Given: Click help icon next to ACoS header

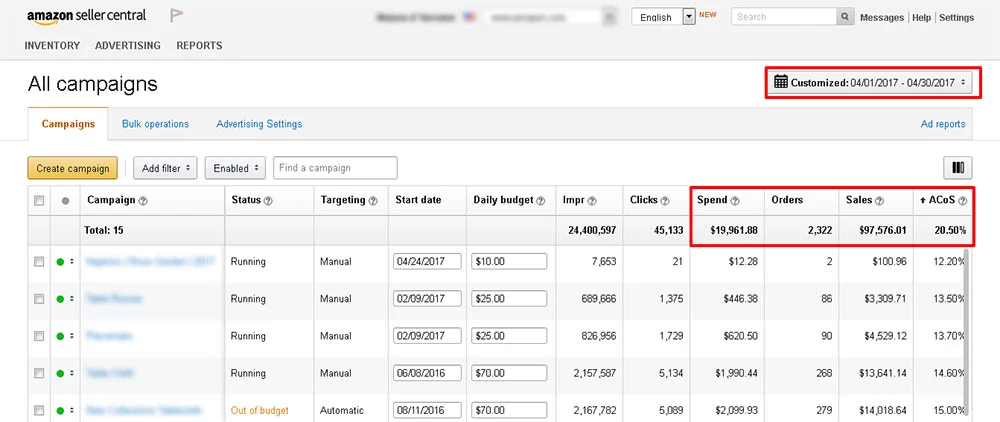Looking at the screenshot, I should click(x=962, y=201).
